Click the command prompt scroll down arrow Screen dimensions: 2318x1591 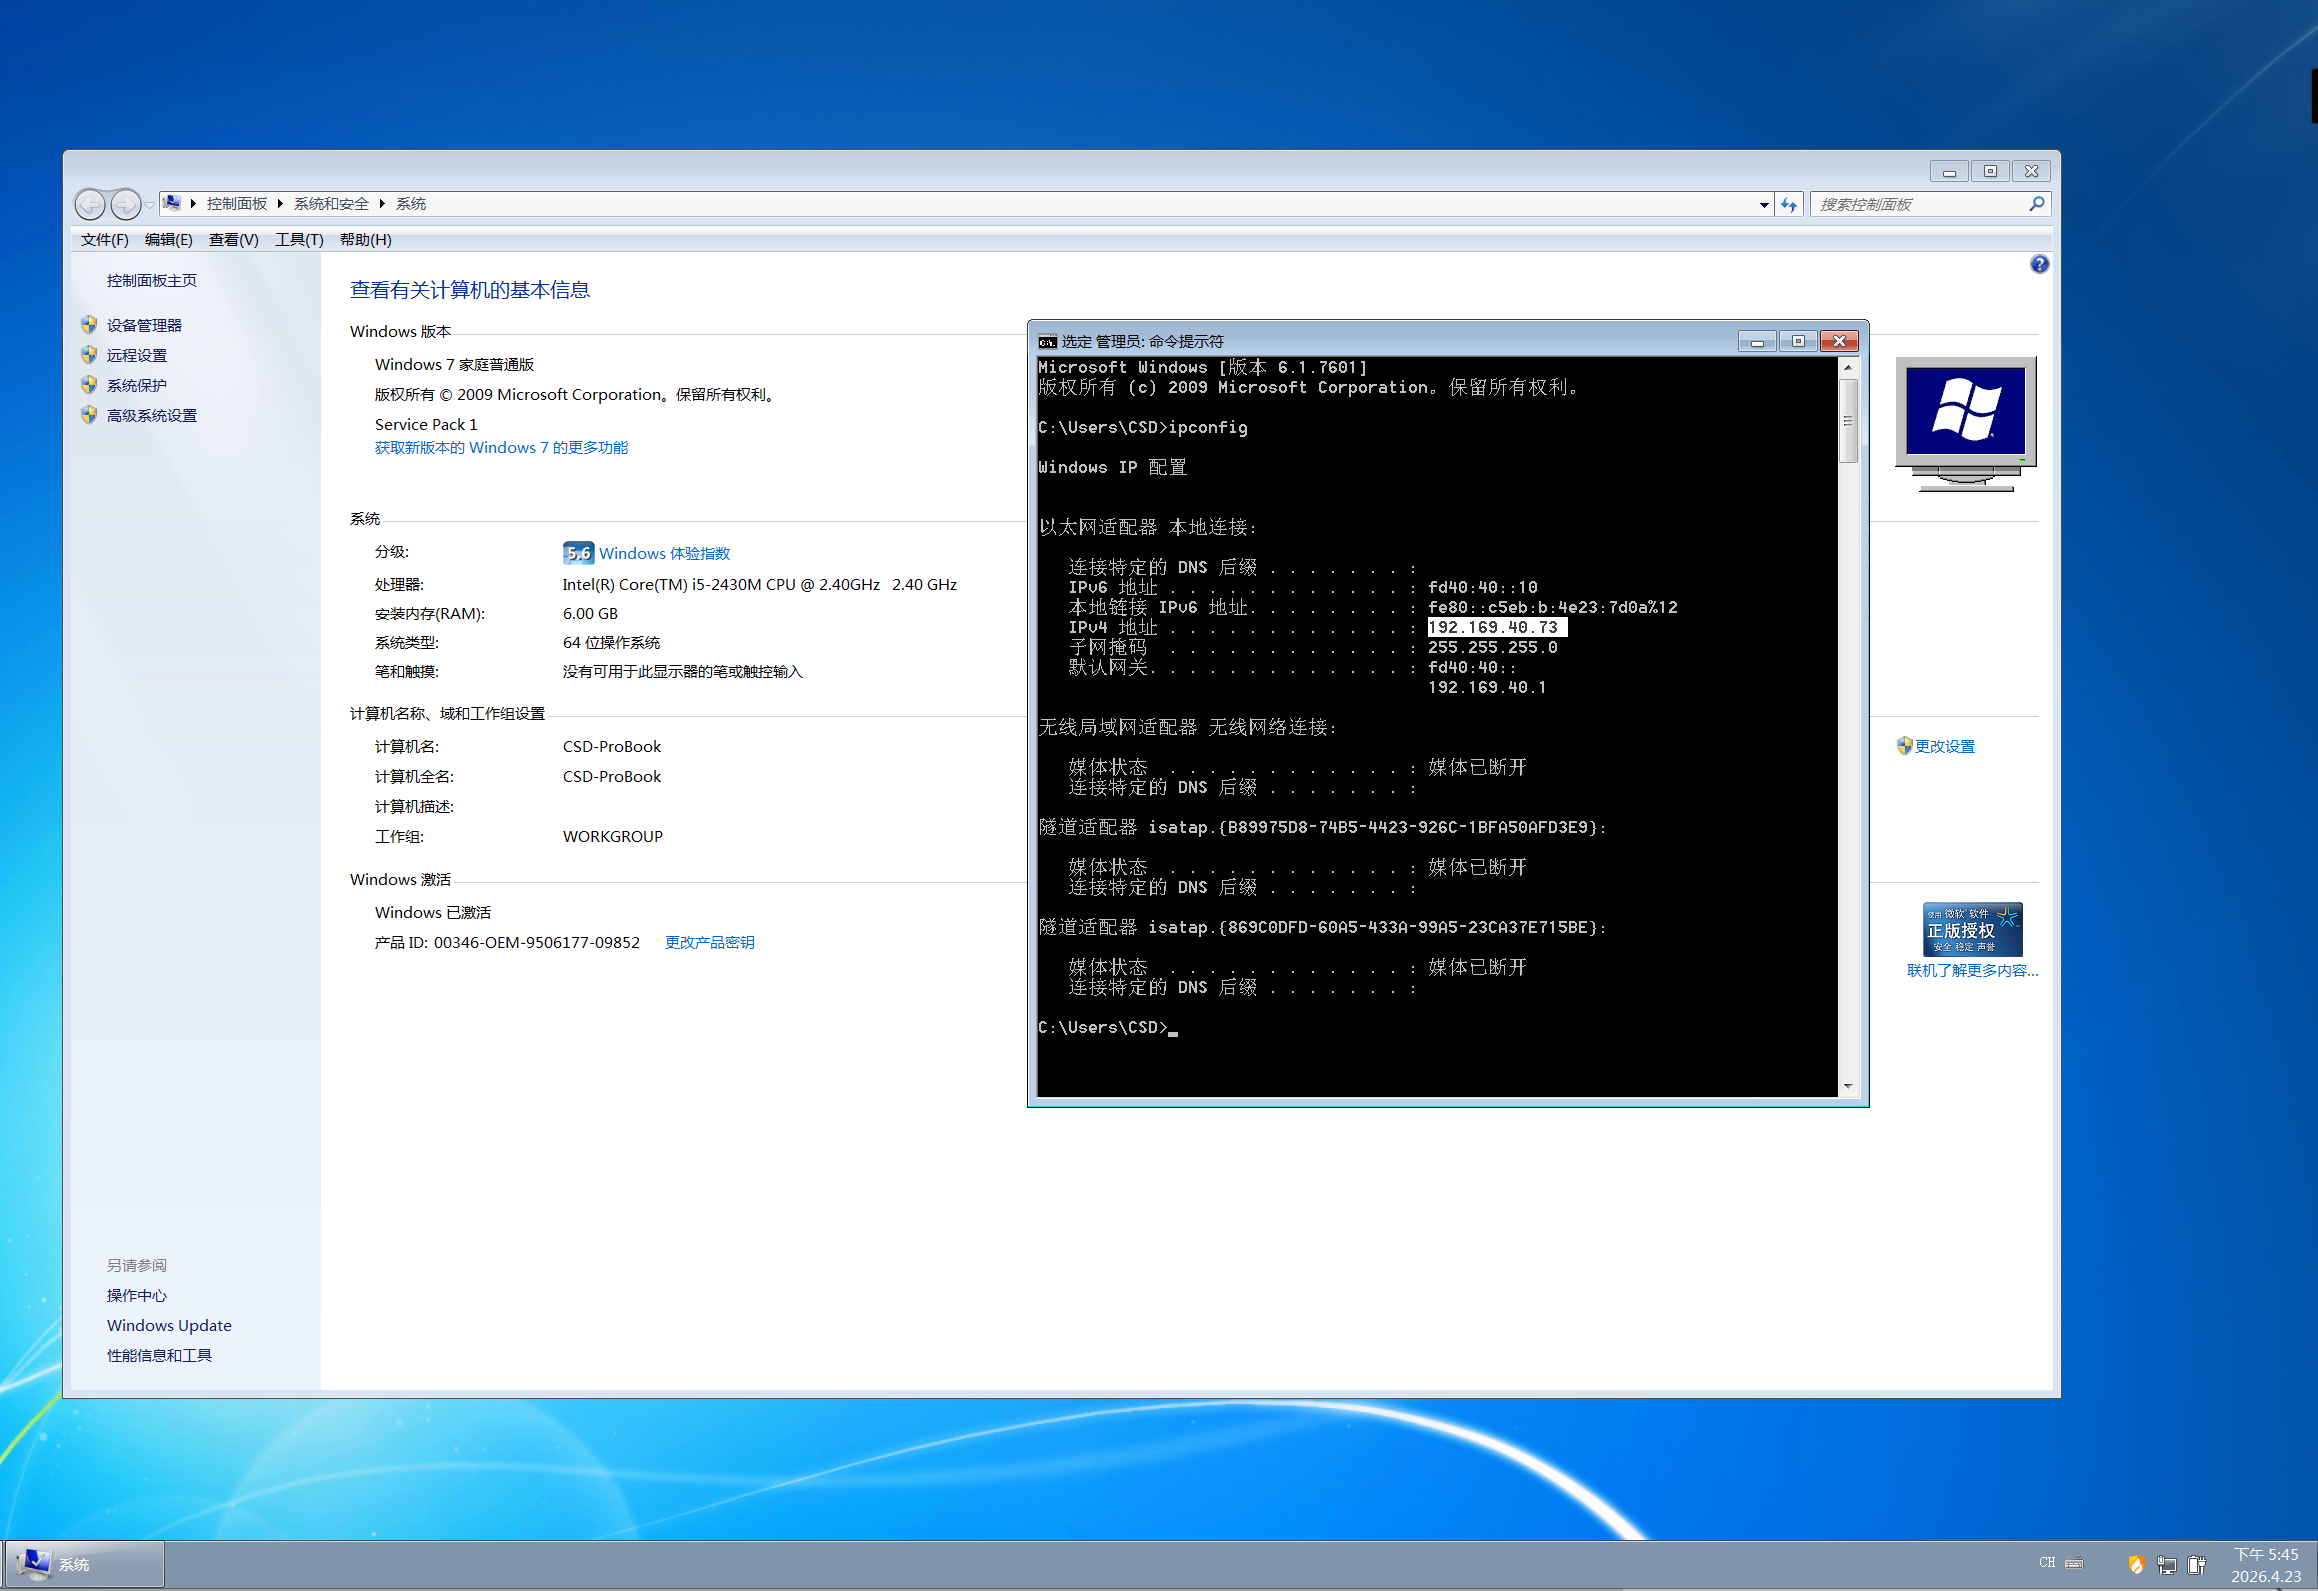coord(1848,1085)
